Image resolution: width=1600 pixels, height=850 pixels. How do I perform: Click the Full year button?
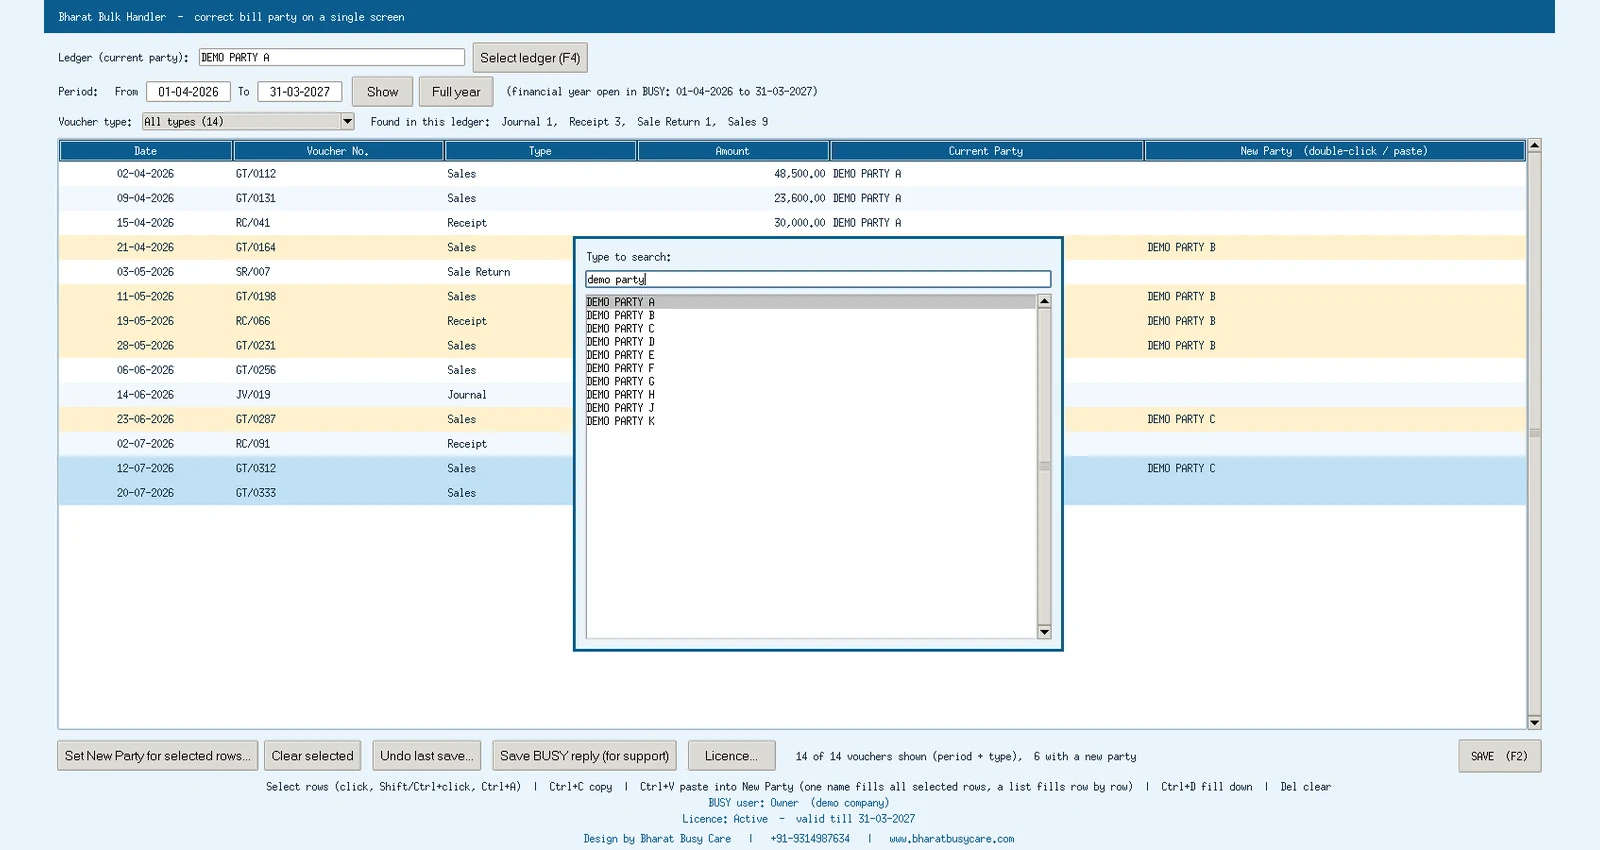[x=456, y=92]
